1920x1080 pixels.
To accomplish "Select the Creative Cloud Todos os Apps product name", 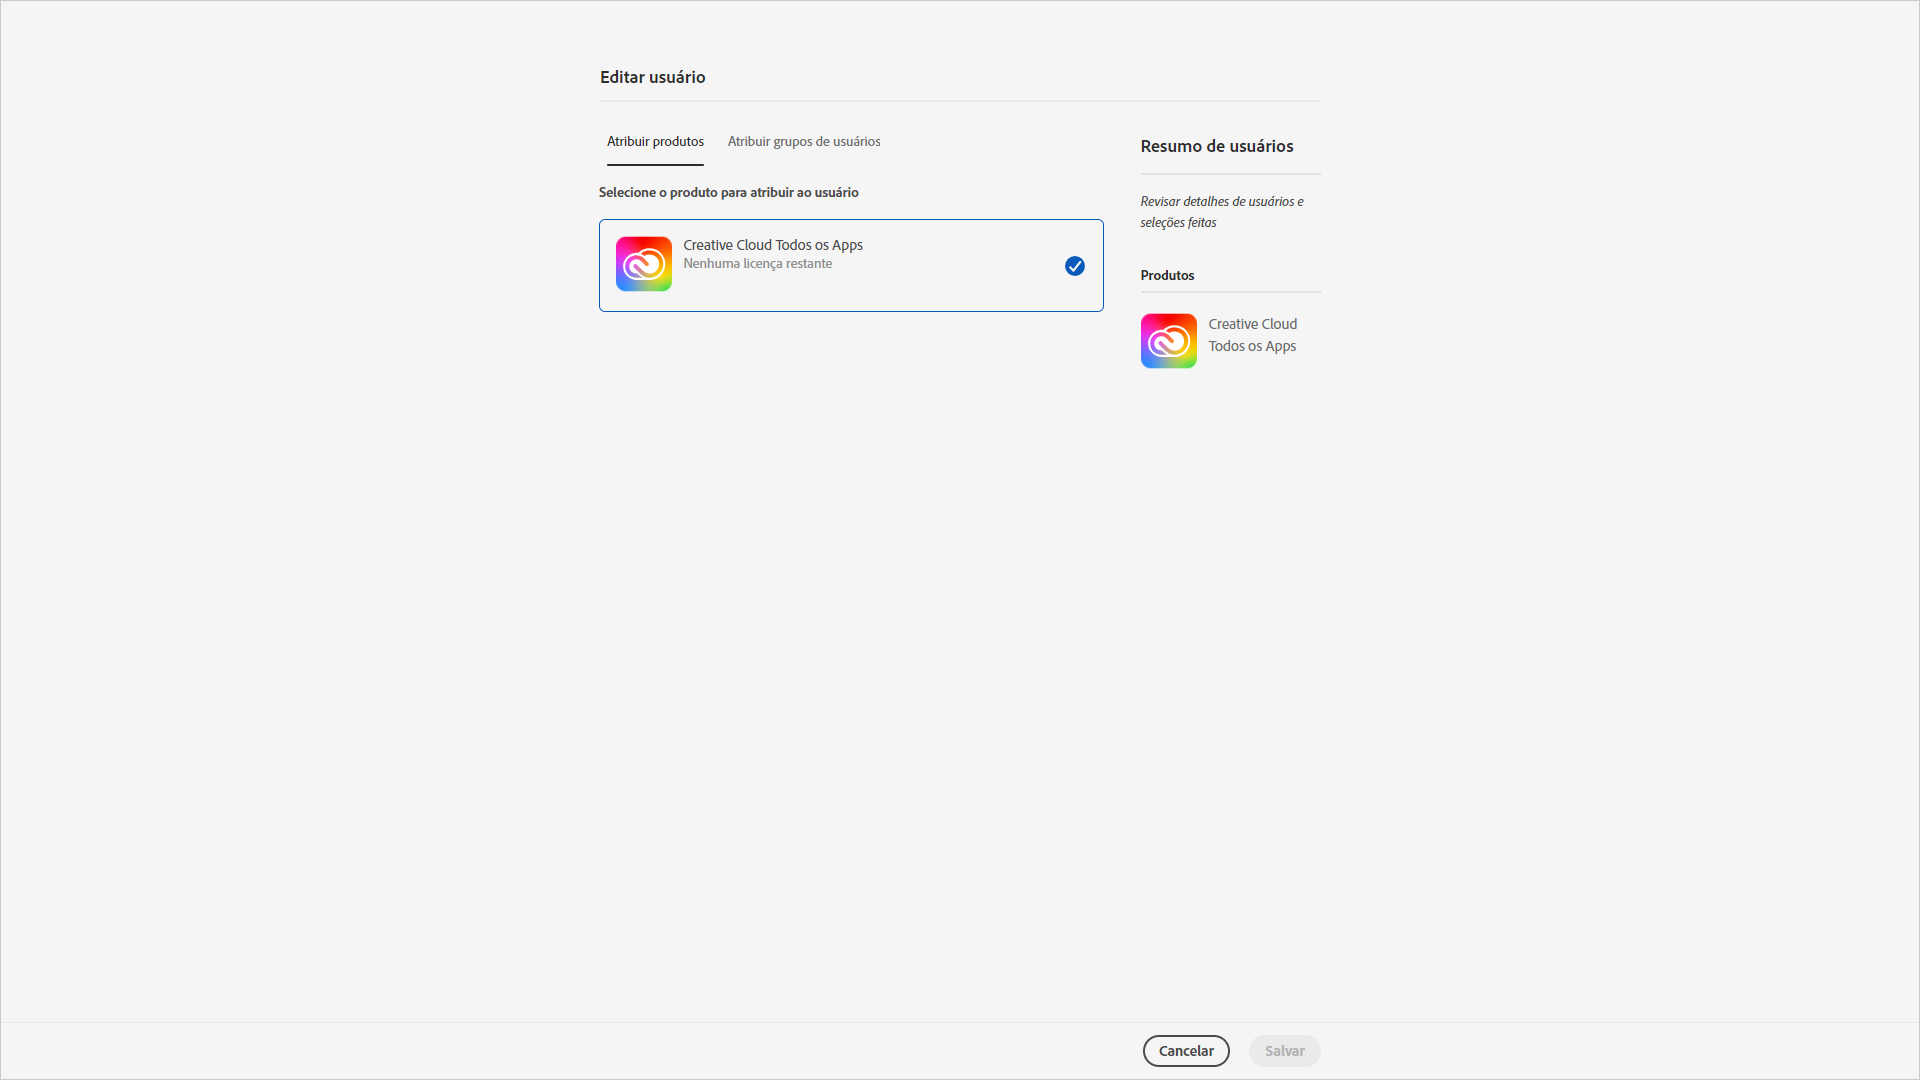I will 773,245.
